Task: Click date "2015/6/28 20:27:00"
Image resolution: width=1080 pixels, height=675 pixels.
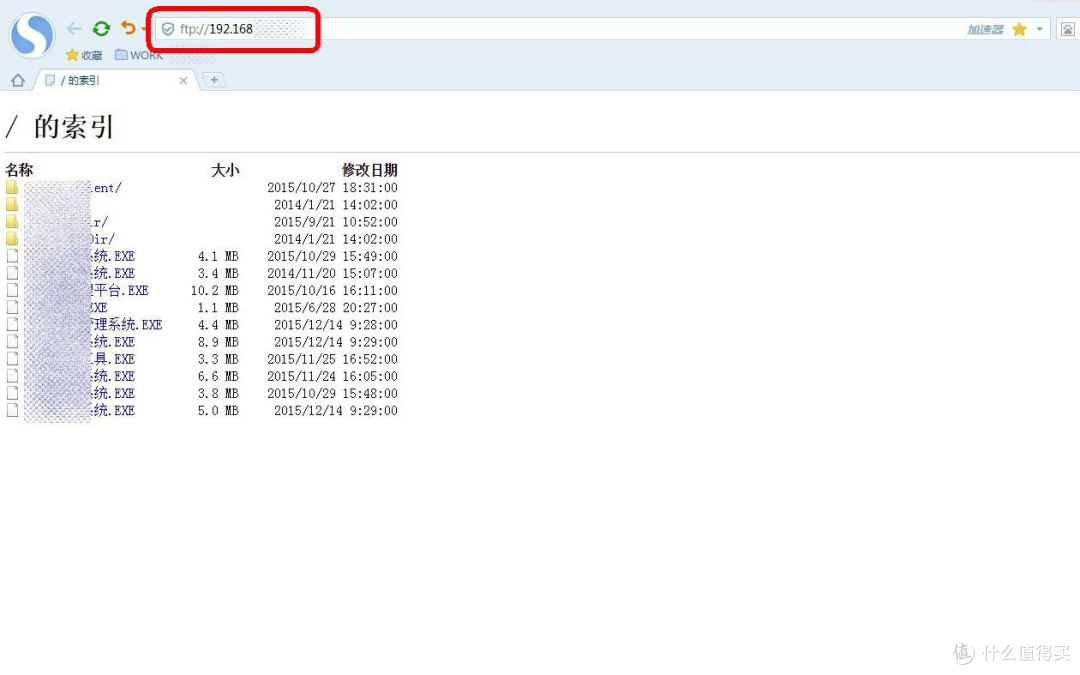Action: coord(335,307)
